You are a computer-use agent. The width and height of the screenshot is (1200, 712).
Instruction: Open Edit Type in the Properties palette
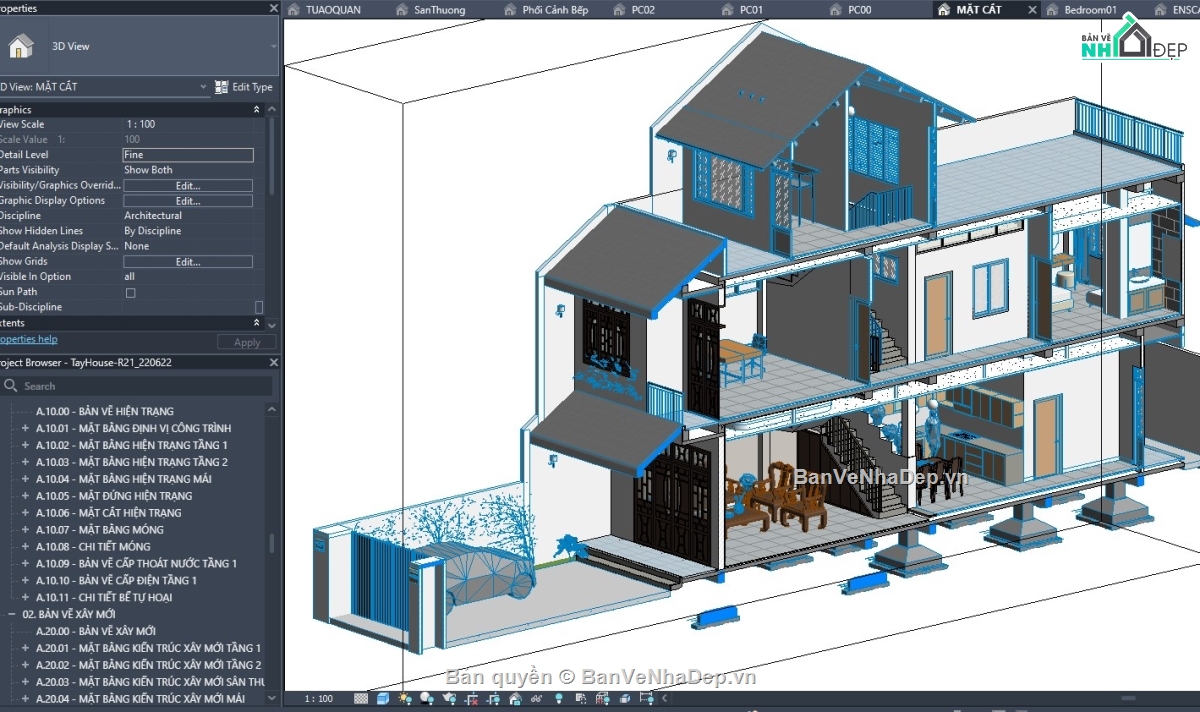244,87
